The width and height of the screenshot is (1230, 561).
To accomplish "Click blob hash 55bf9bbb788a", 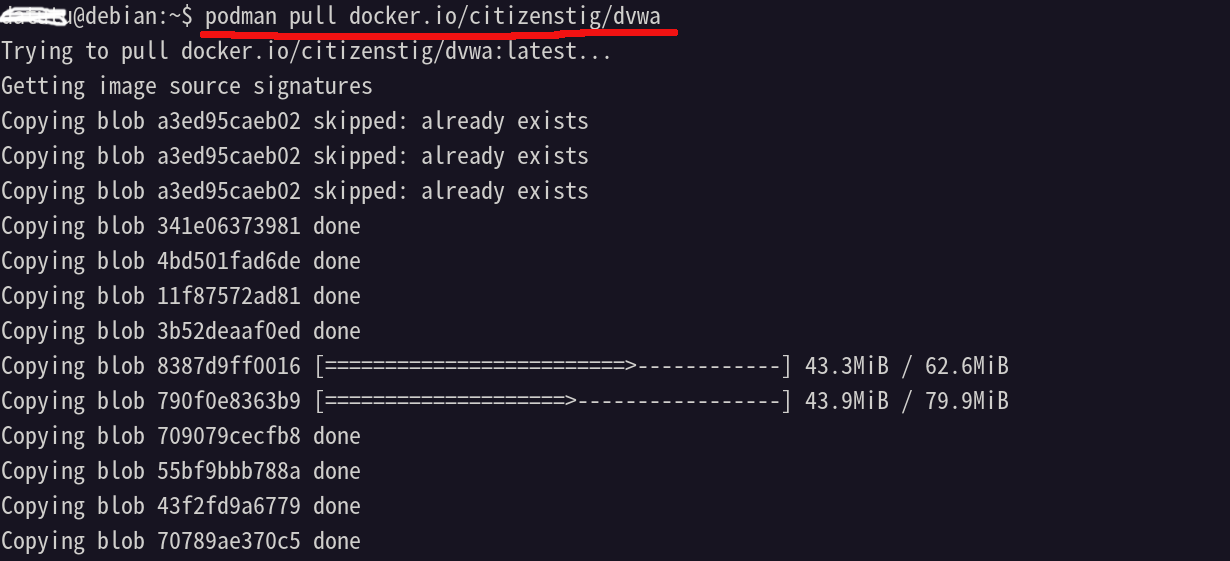I will pos(229,471).
